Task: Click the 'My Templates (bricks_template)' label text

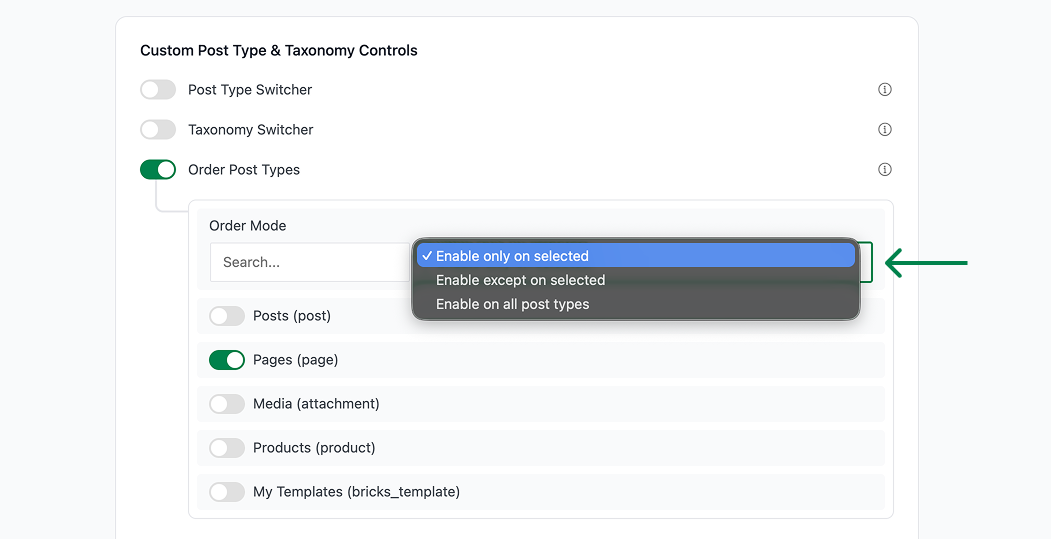Action: 357,491
